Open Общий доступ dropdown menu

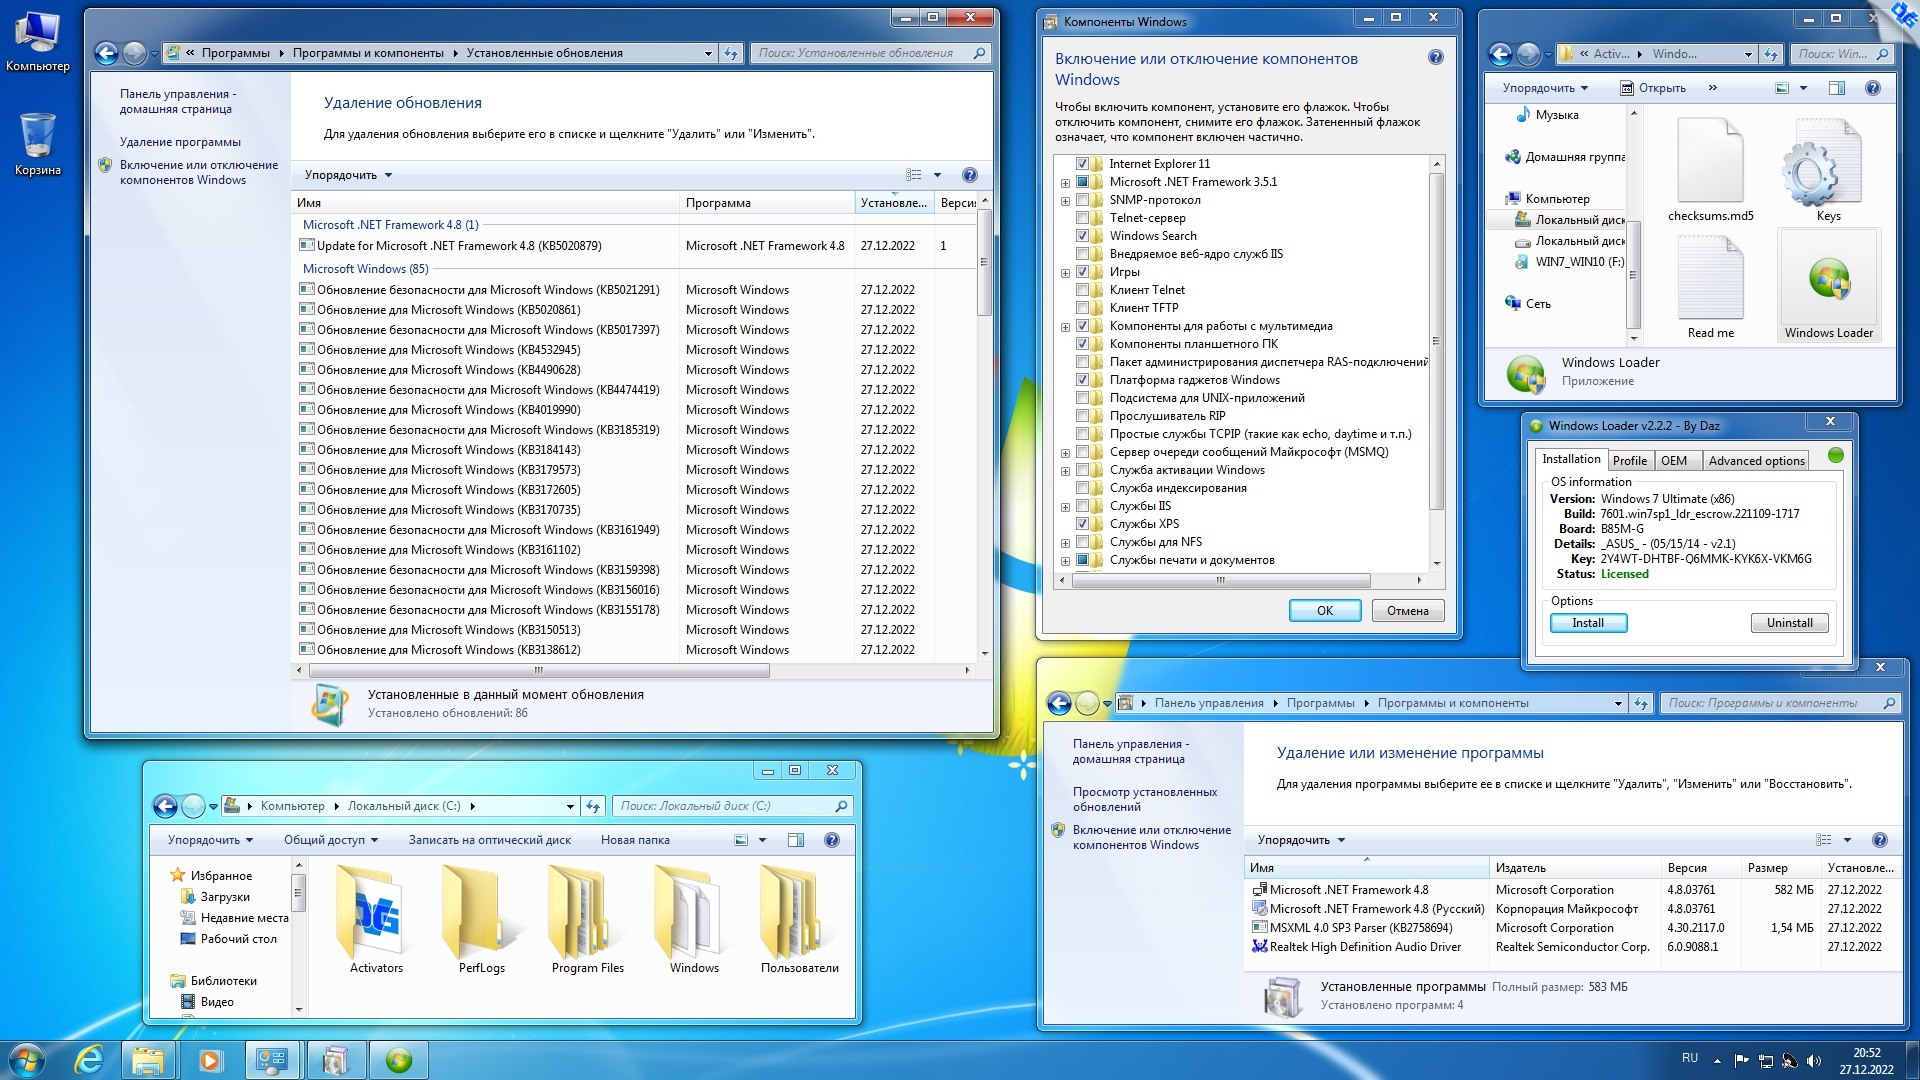tap(331, 840)
